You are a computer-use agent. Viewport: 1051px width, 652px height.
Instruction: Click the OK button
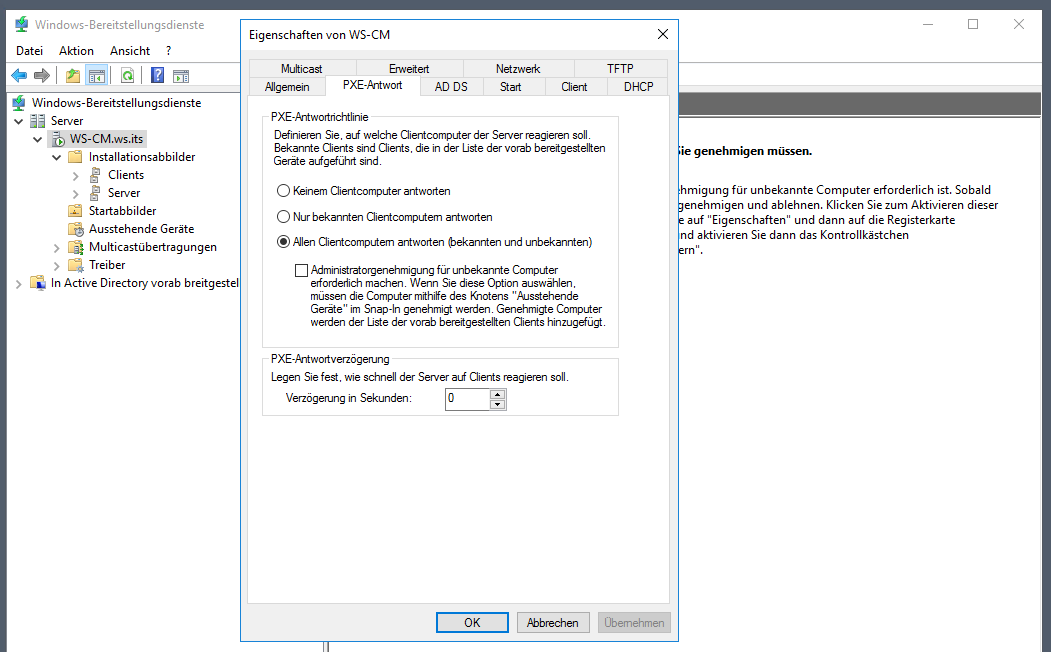pos(472,623)
